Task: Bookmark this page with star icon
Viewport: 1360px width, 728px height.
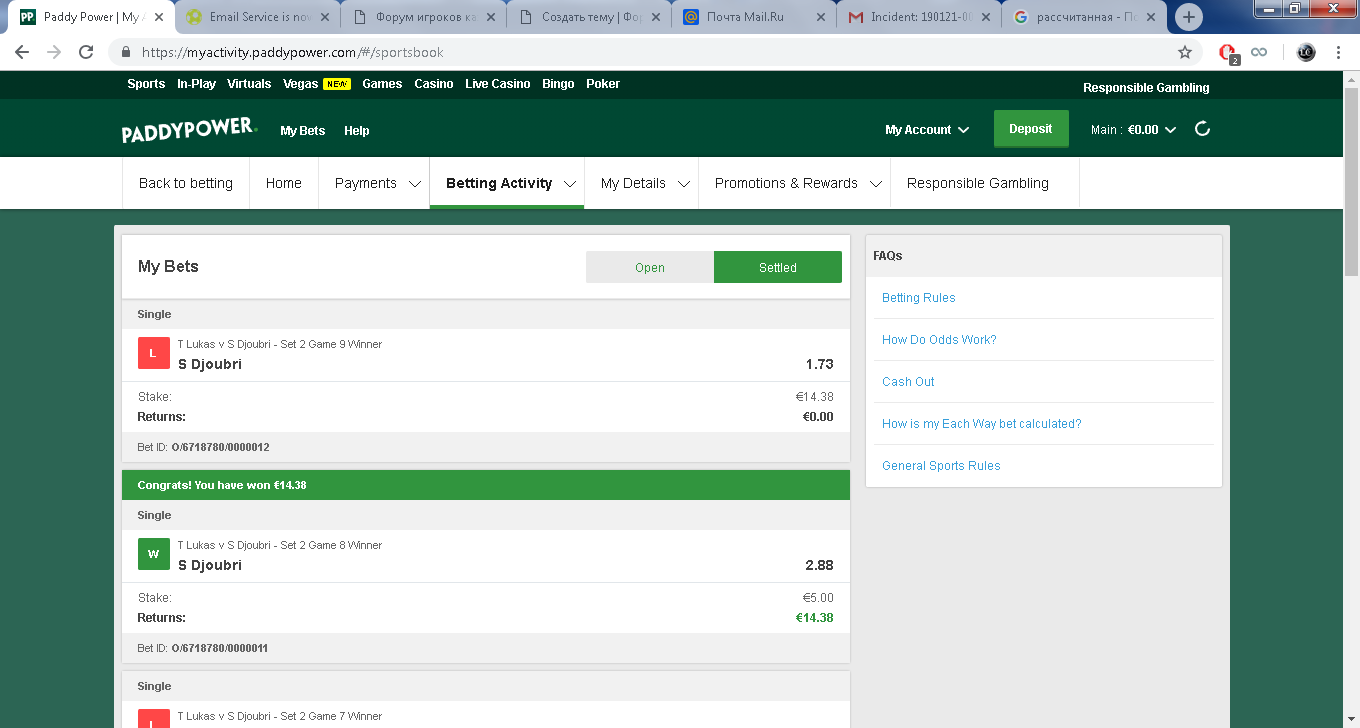Action: (x=1185, y=52)
